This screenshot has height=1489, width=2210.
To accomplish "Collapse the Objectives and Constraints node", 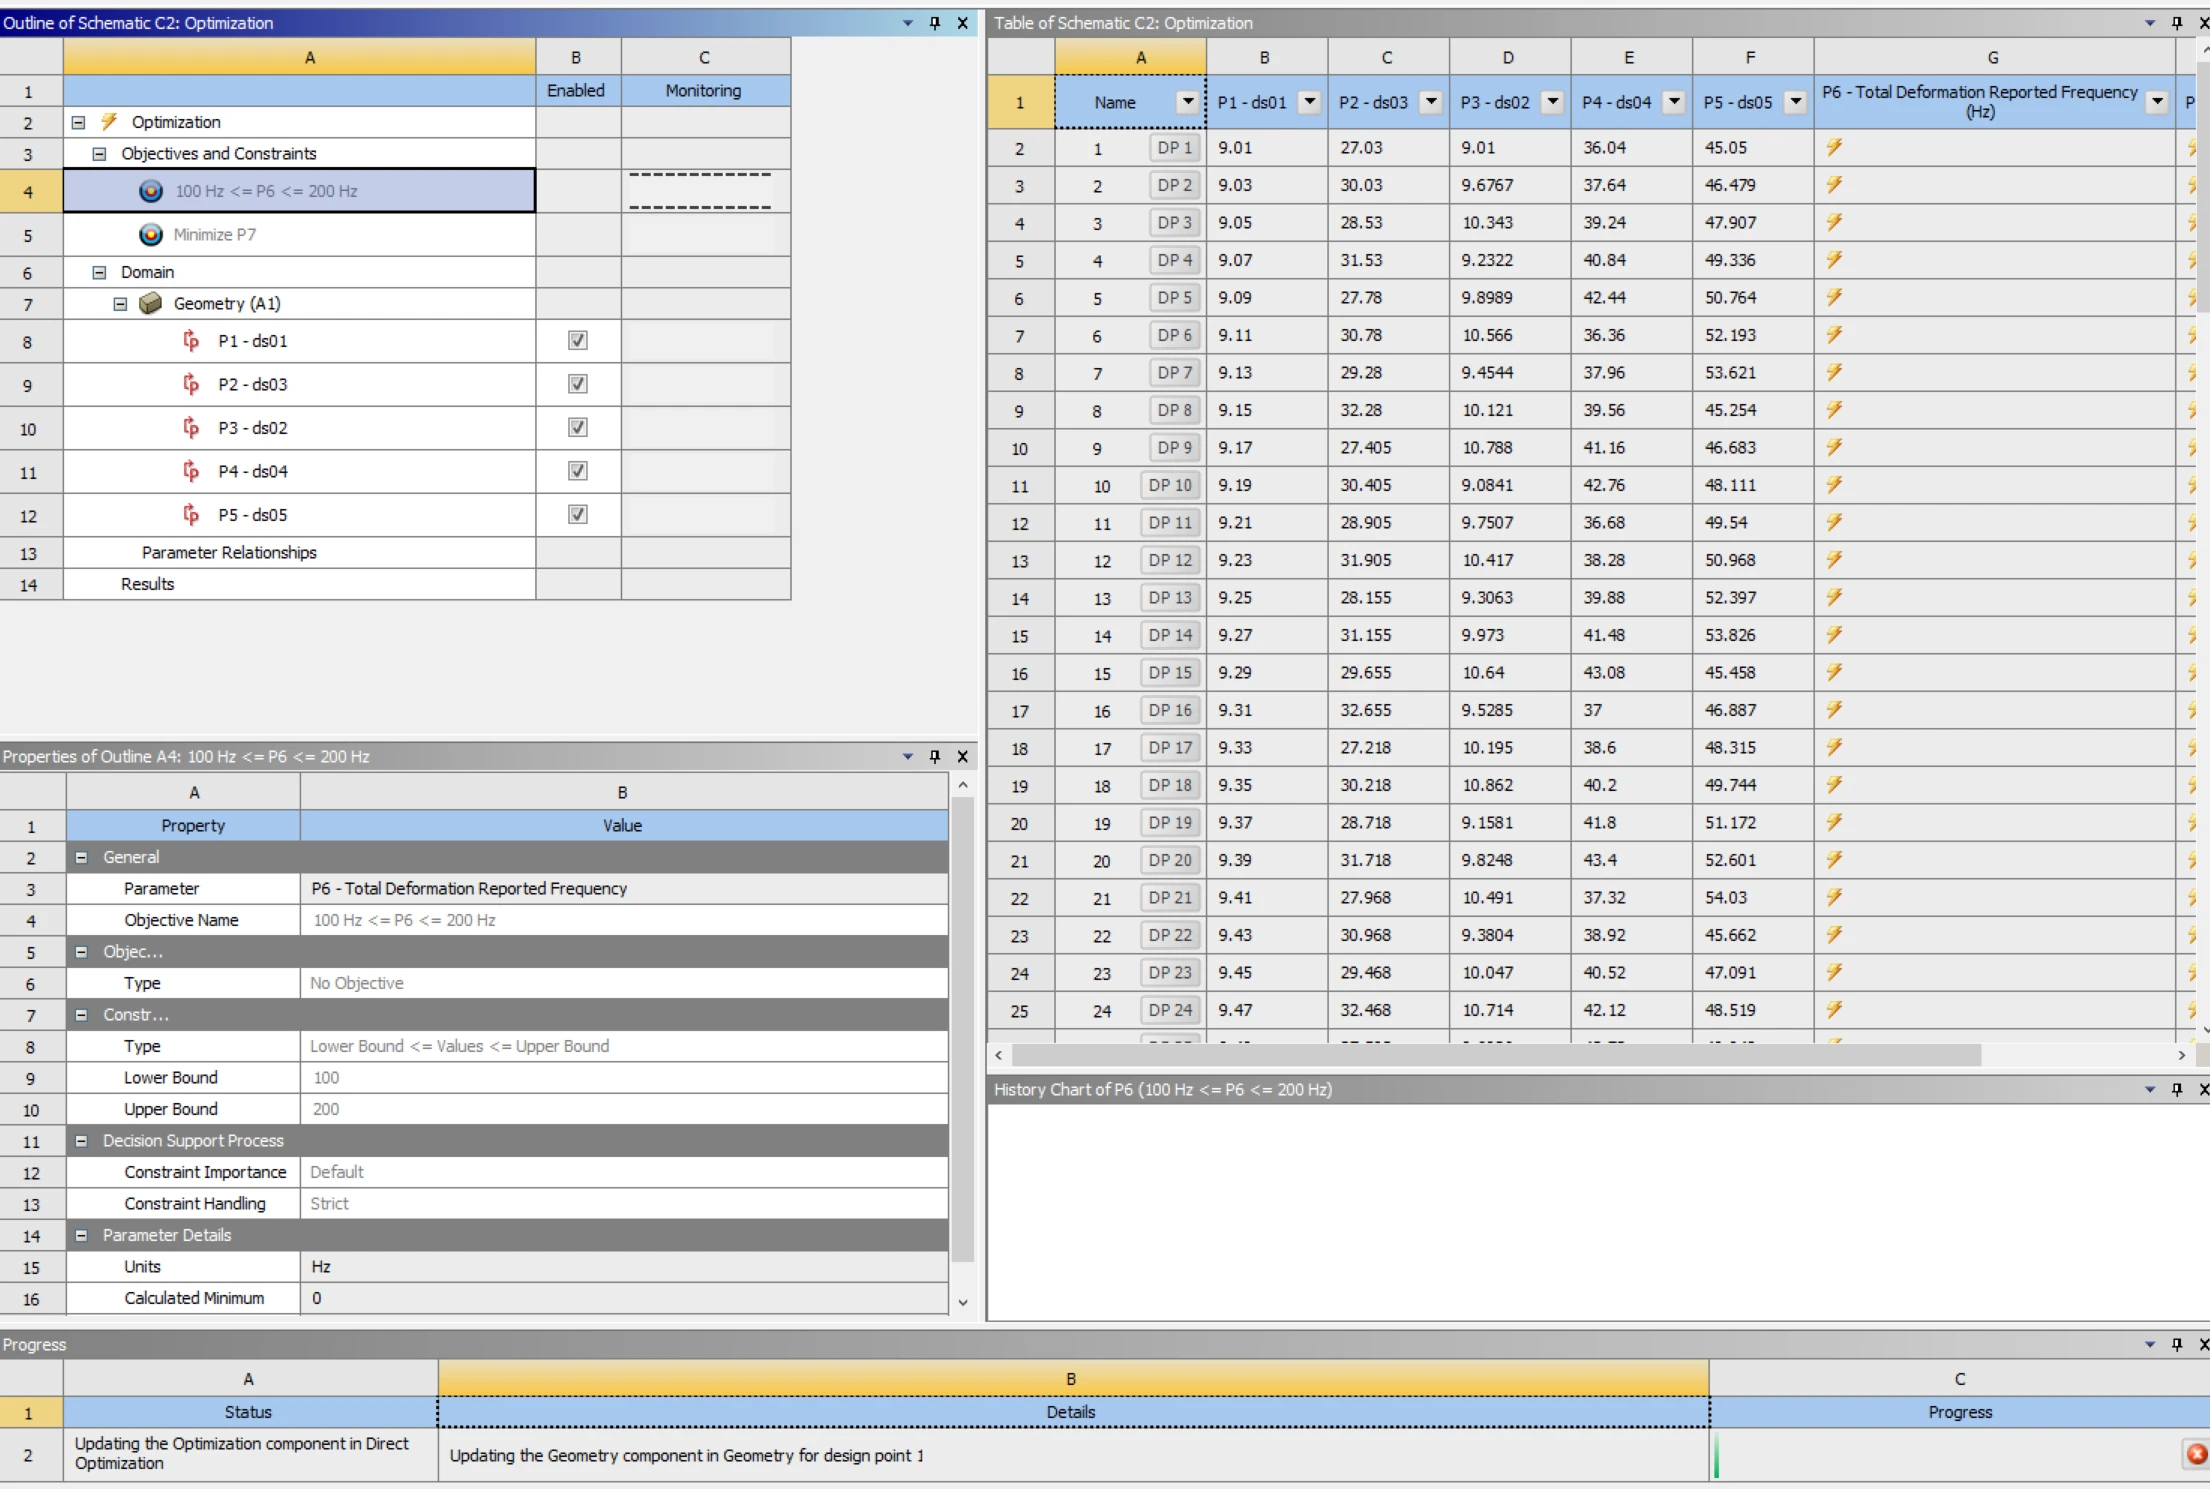I will coord(99,154).
